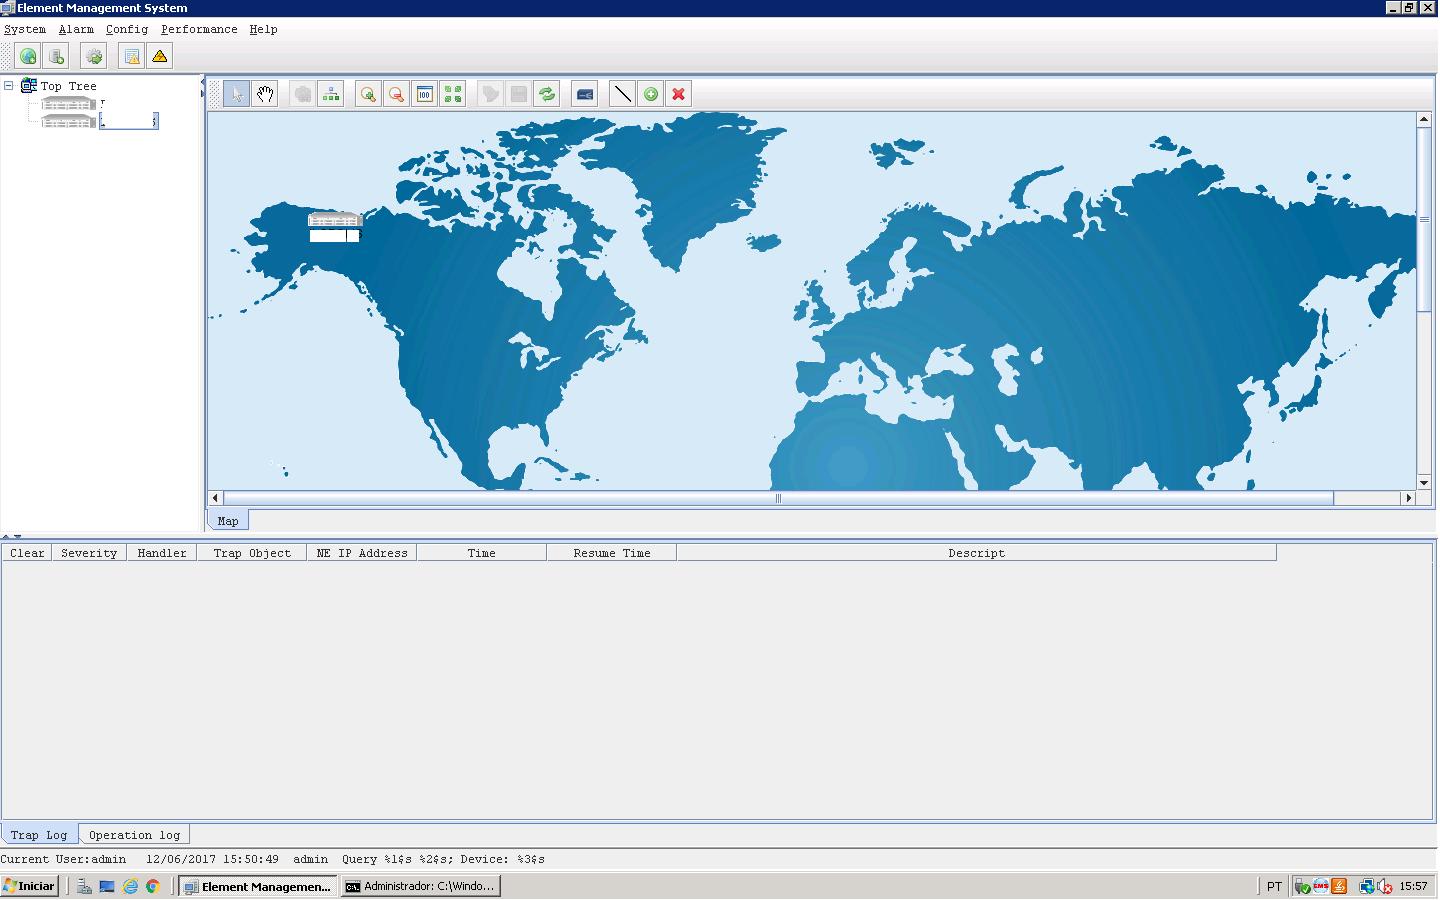This screenshot has width=1440, height=900.
Task: Click the green plus add icon
Action: [651, 94]
